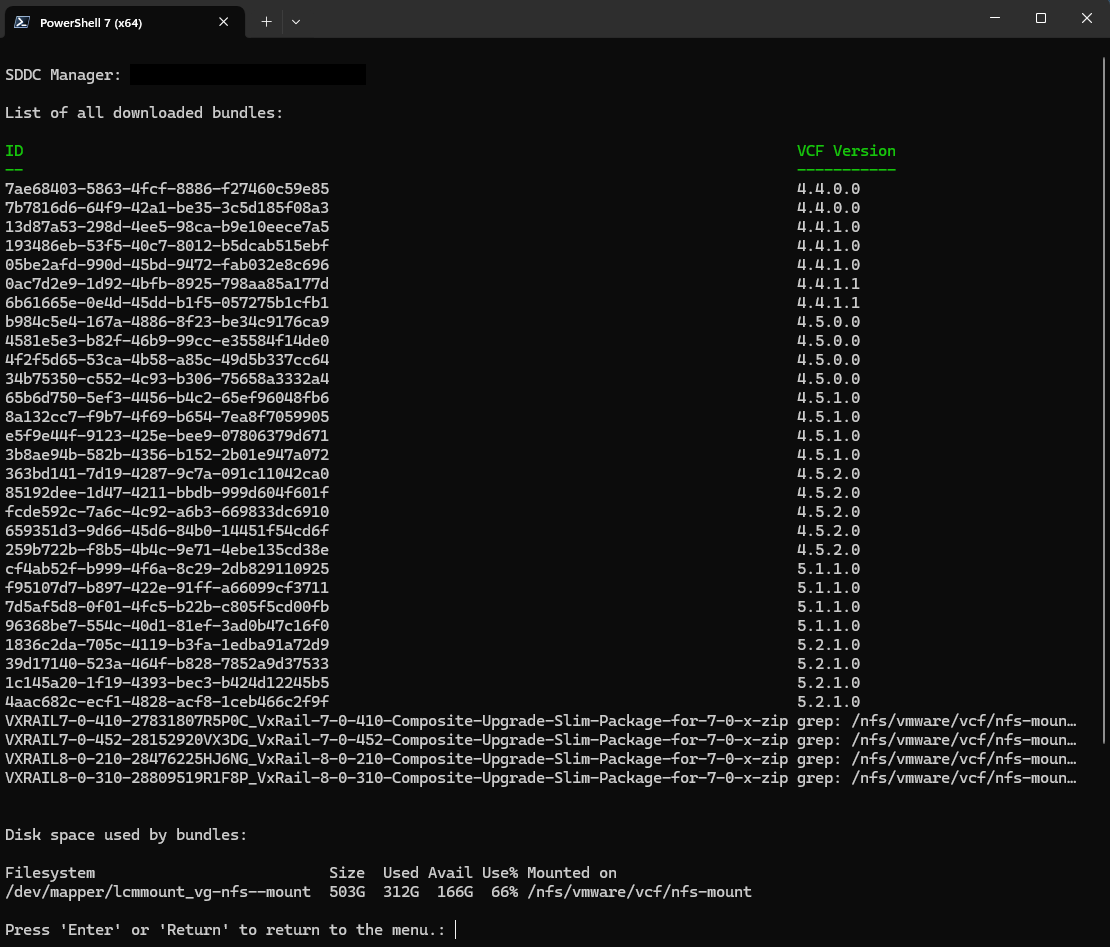Viewport: 1110px width, 947px height.
Task: Select bundle ID 34b75350-c552-4c93-b306-75658a3332a4
Action: (x=167, y=379)
